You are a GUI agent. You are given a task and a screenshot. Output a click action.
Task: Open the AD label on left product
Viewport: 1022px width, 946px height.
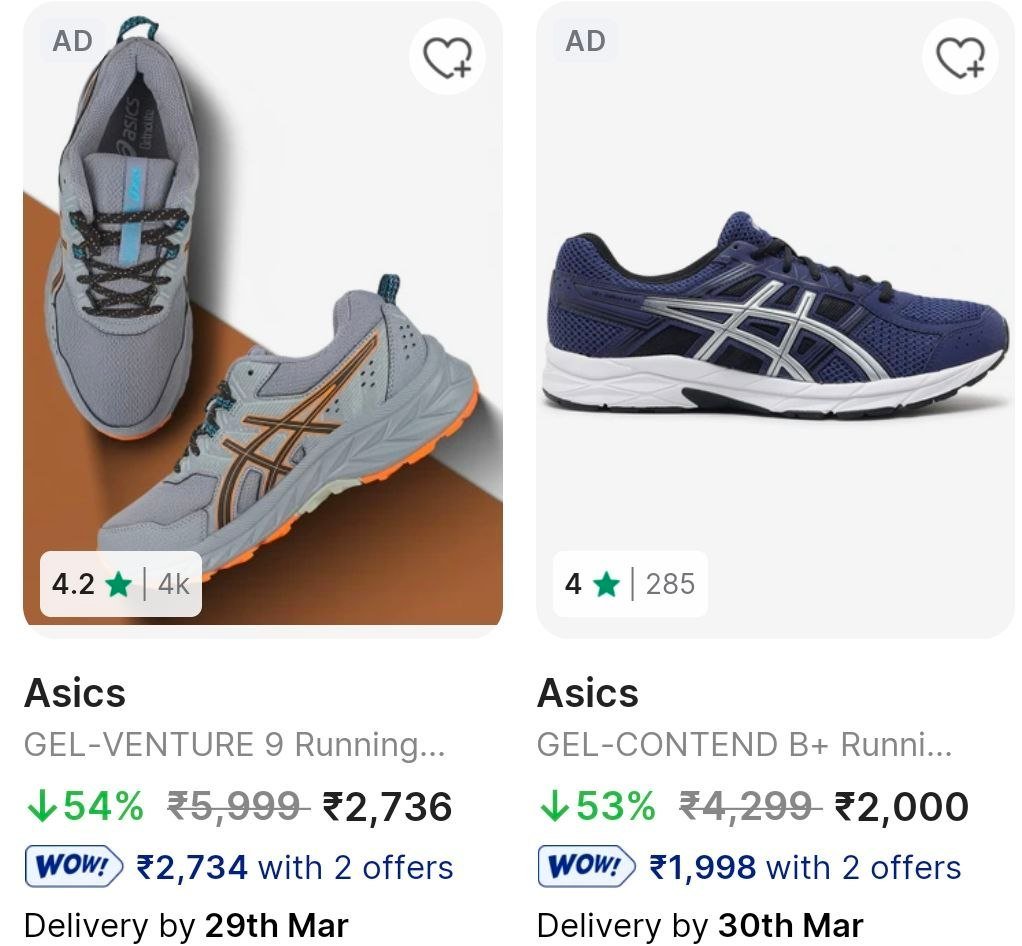tap(70, 41)
